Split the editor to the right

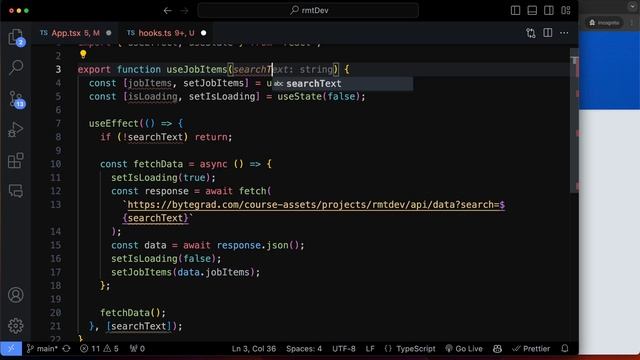pos(548,33)
